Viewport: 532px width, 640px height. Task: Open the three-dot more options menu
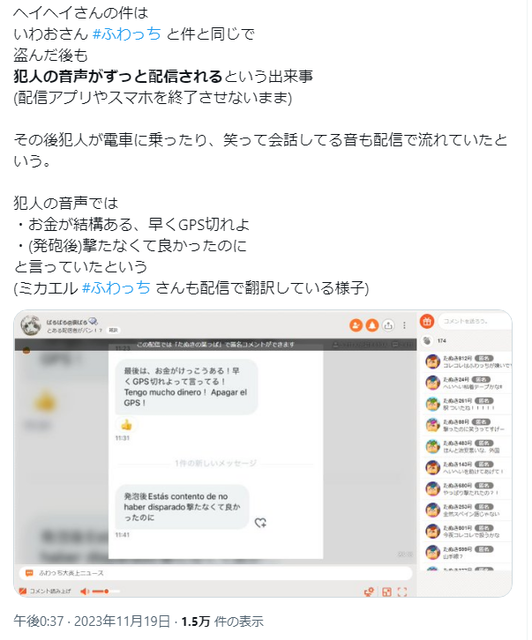[x=404, y=325]
